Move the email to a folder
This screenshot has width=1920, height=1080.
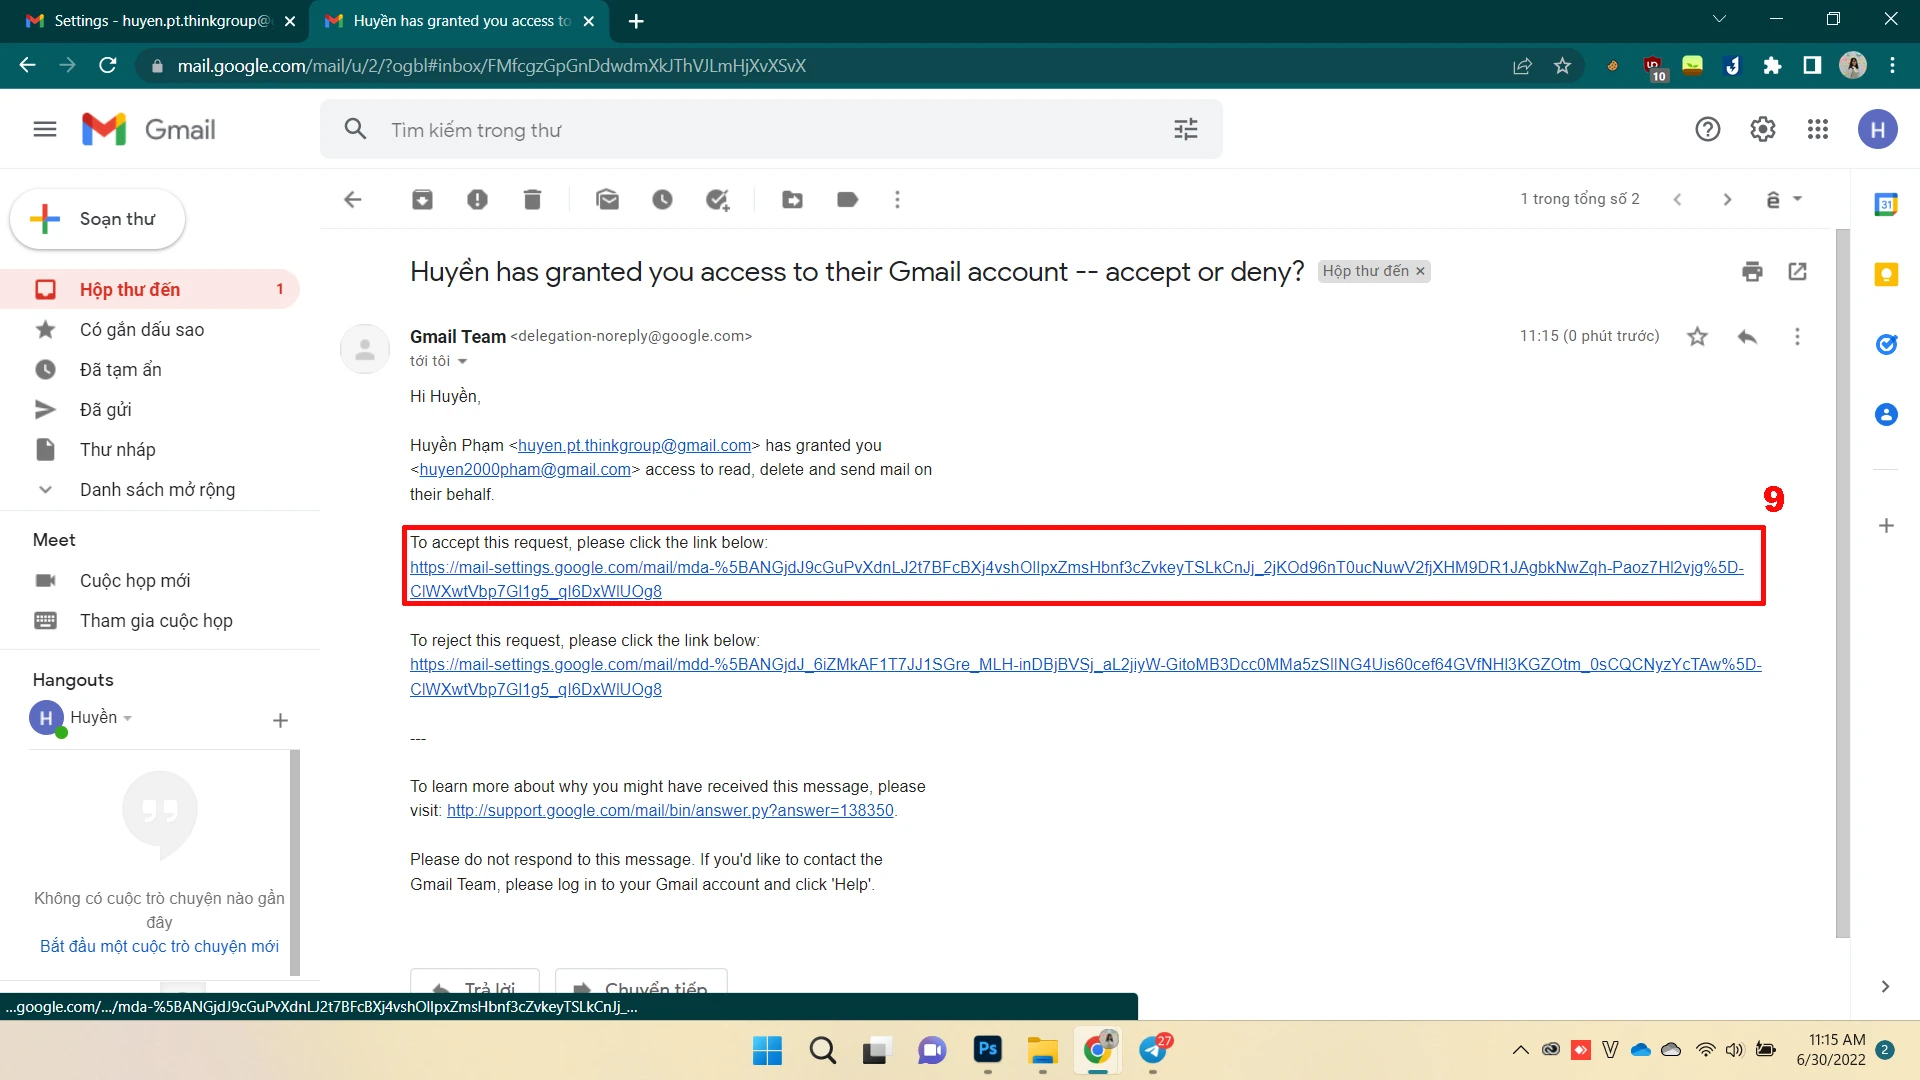[792, 200]
